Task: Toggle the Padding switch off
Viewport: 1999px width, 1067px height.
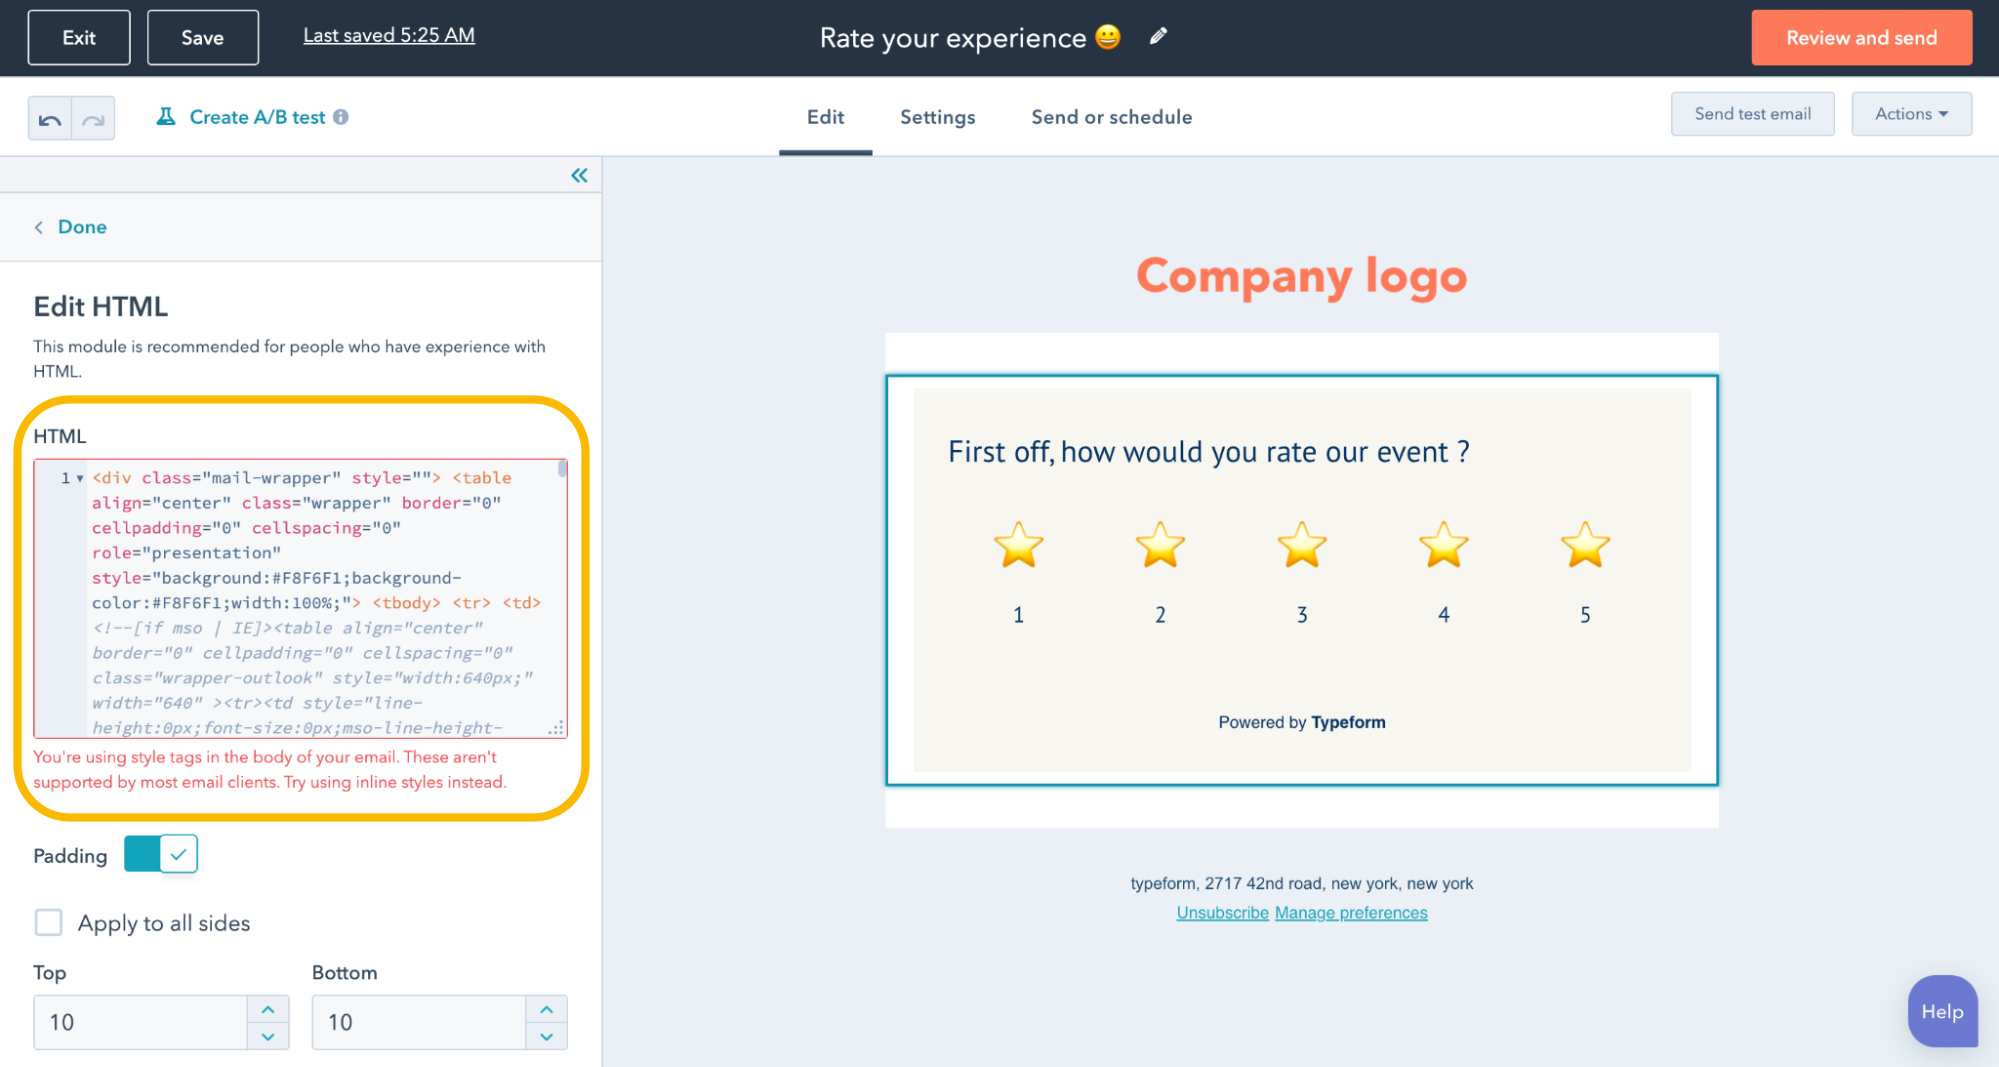Action: (161, 854)
